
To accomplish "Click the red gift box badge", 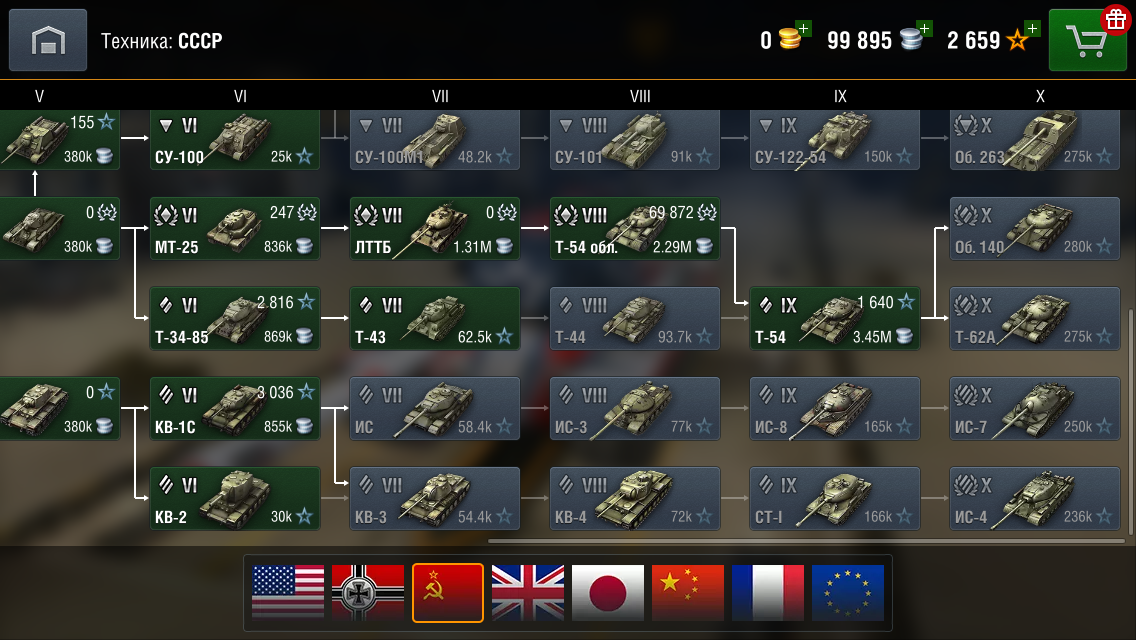I will [1116, 19].
